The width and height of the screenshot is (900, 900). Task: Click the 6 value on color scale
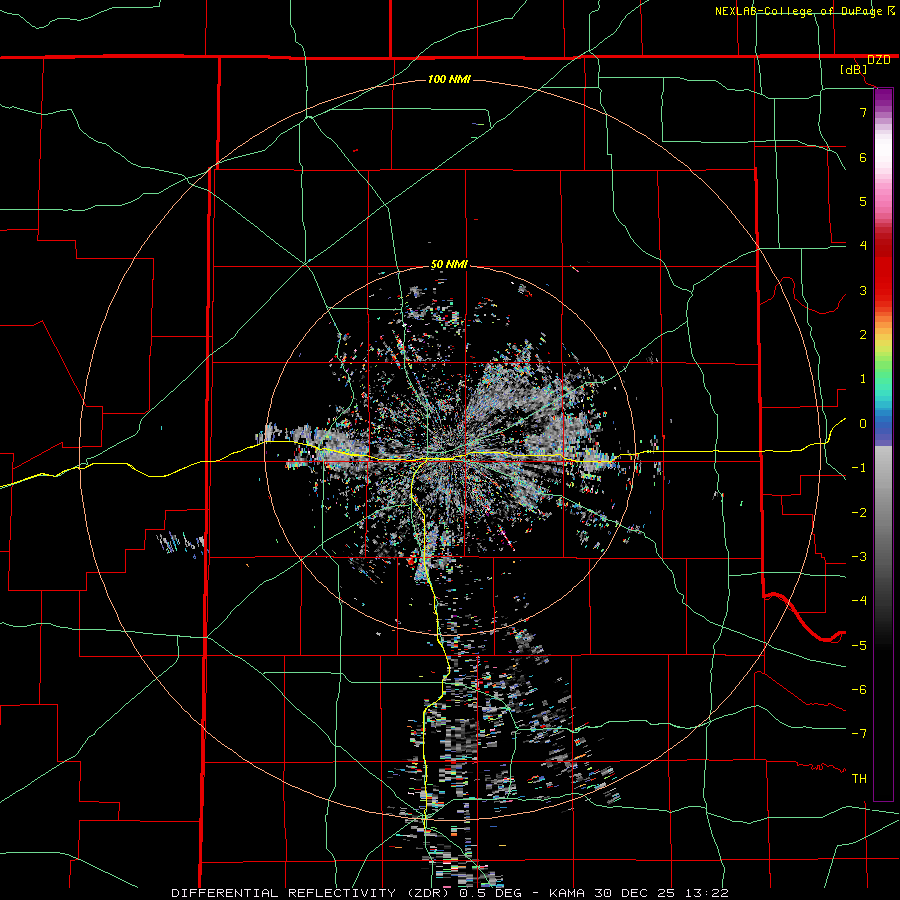point(863,157)
